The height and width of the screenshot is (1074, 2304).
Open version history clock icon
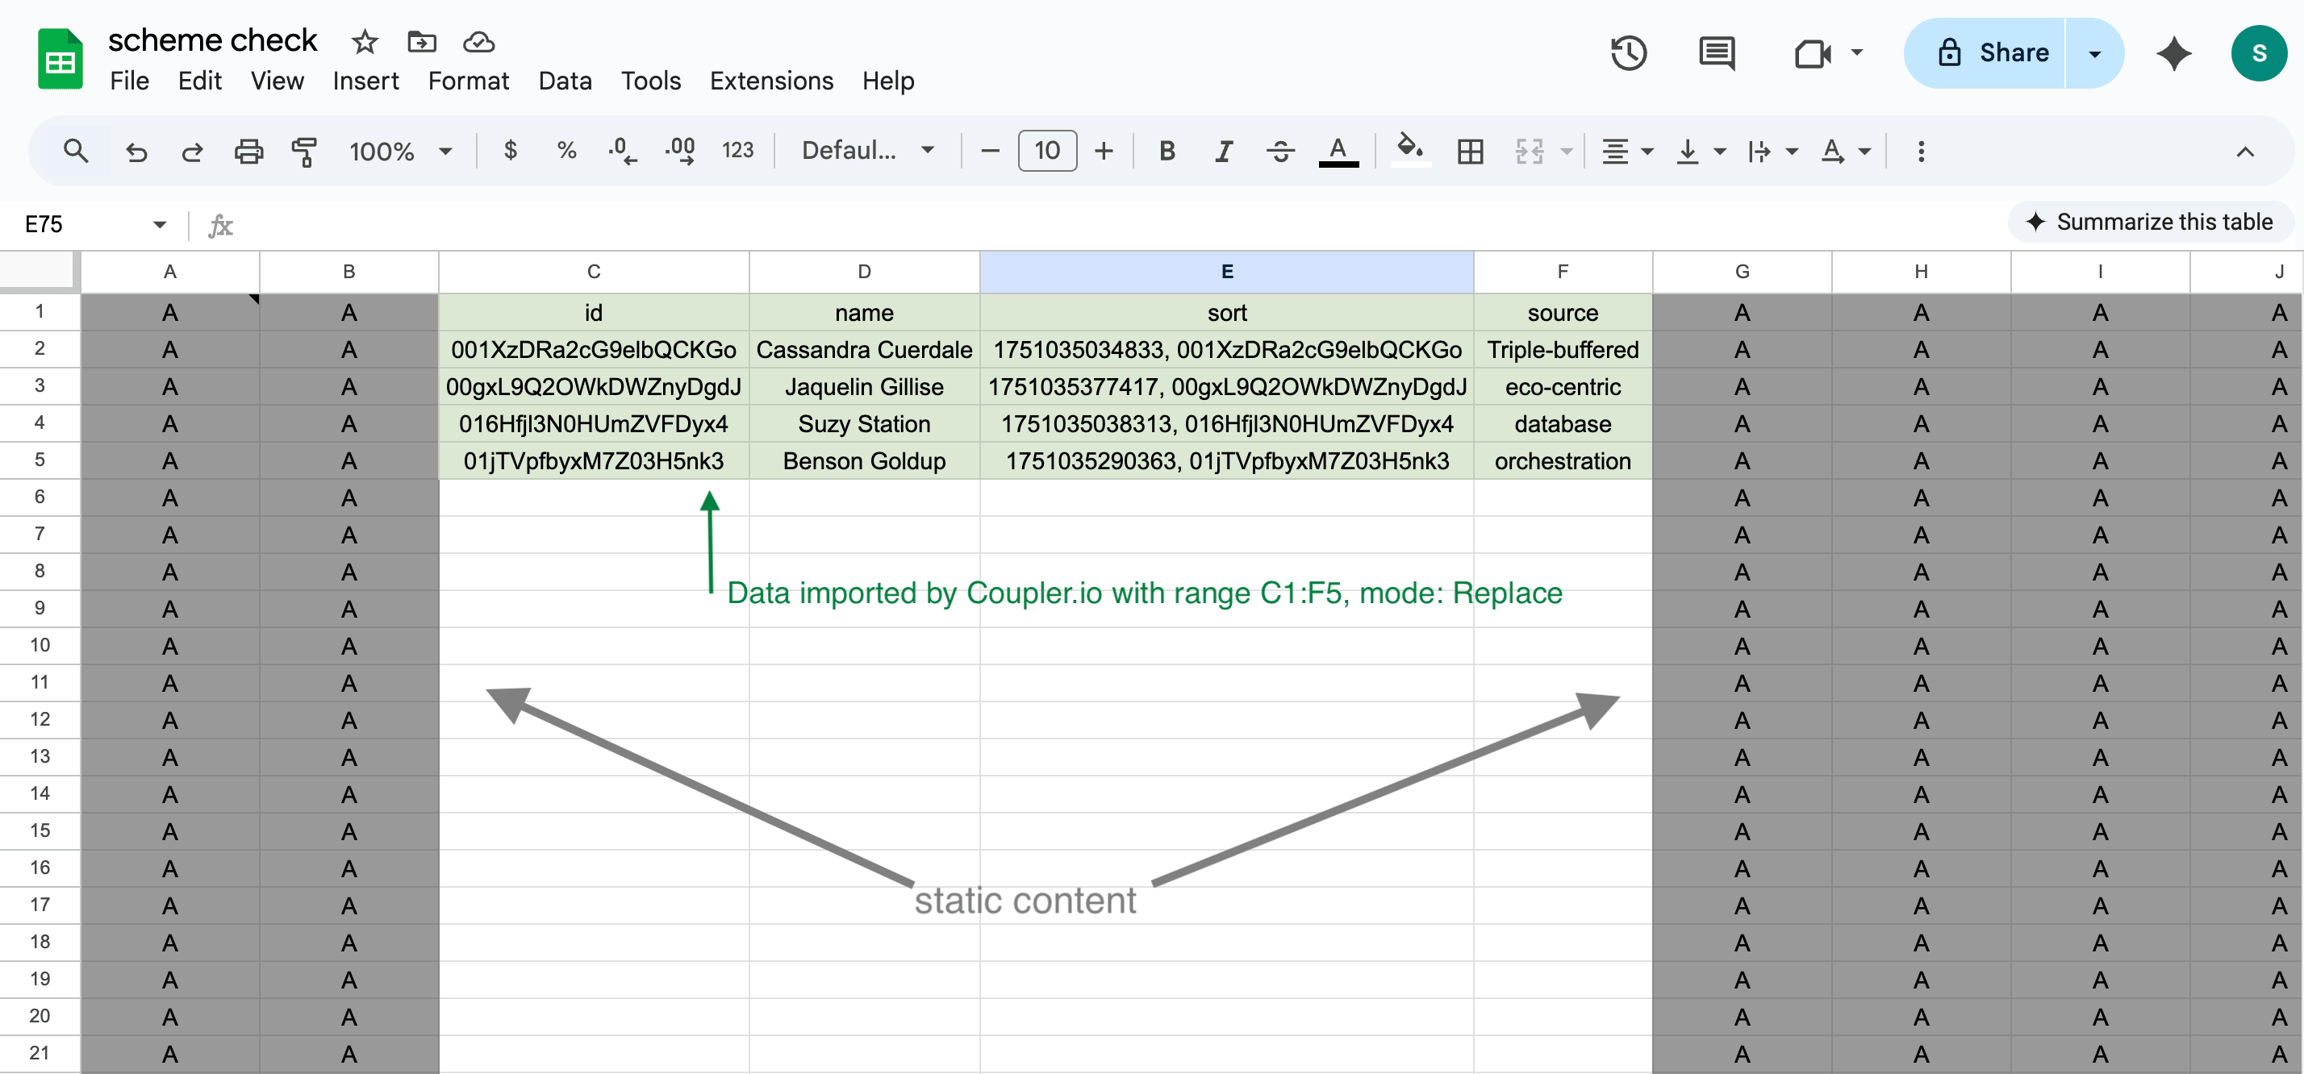pos(1628,53)
